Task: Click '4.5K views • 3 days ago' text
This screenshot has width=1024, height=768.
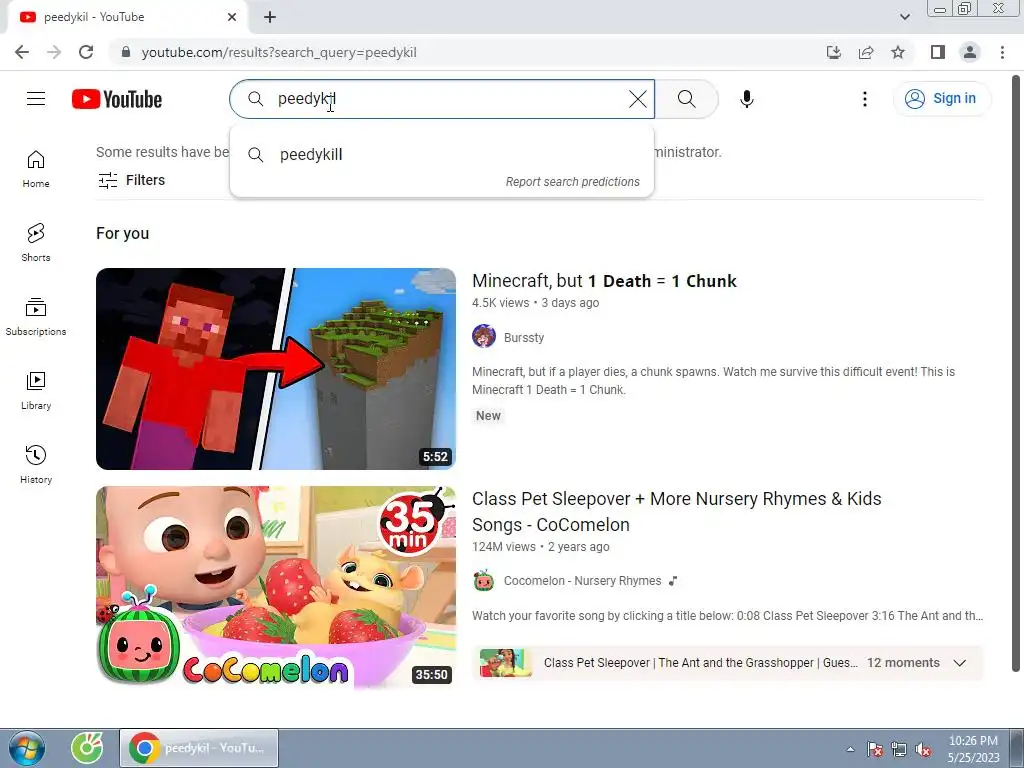Action: 536,303
